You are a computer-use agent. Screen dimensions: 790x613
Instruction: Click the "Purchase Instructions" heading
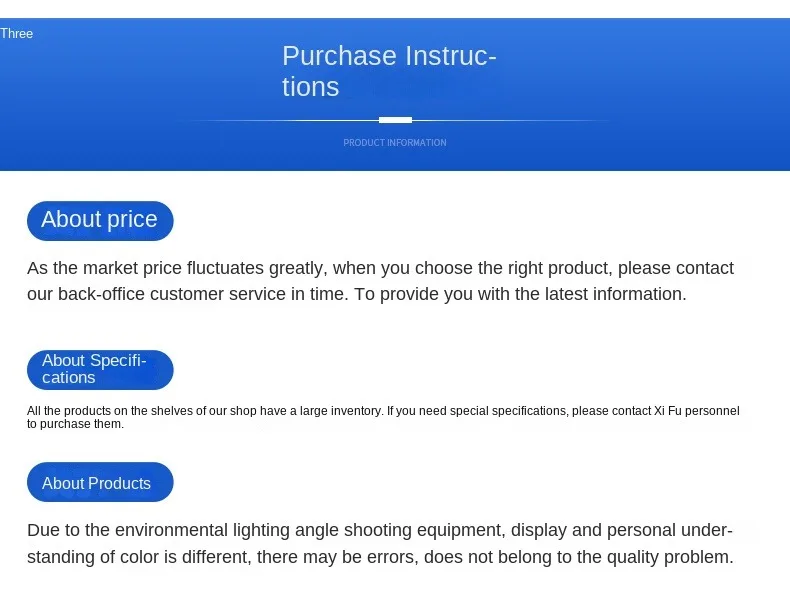point(389,71)
